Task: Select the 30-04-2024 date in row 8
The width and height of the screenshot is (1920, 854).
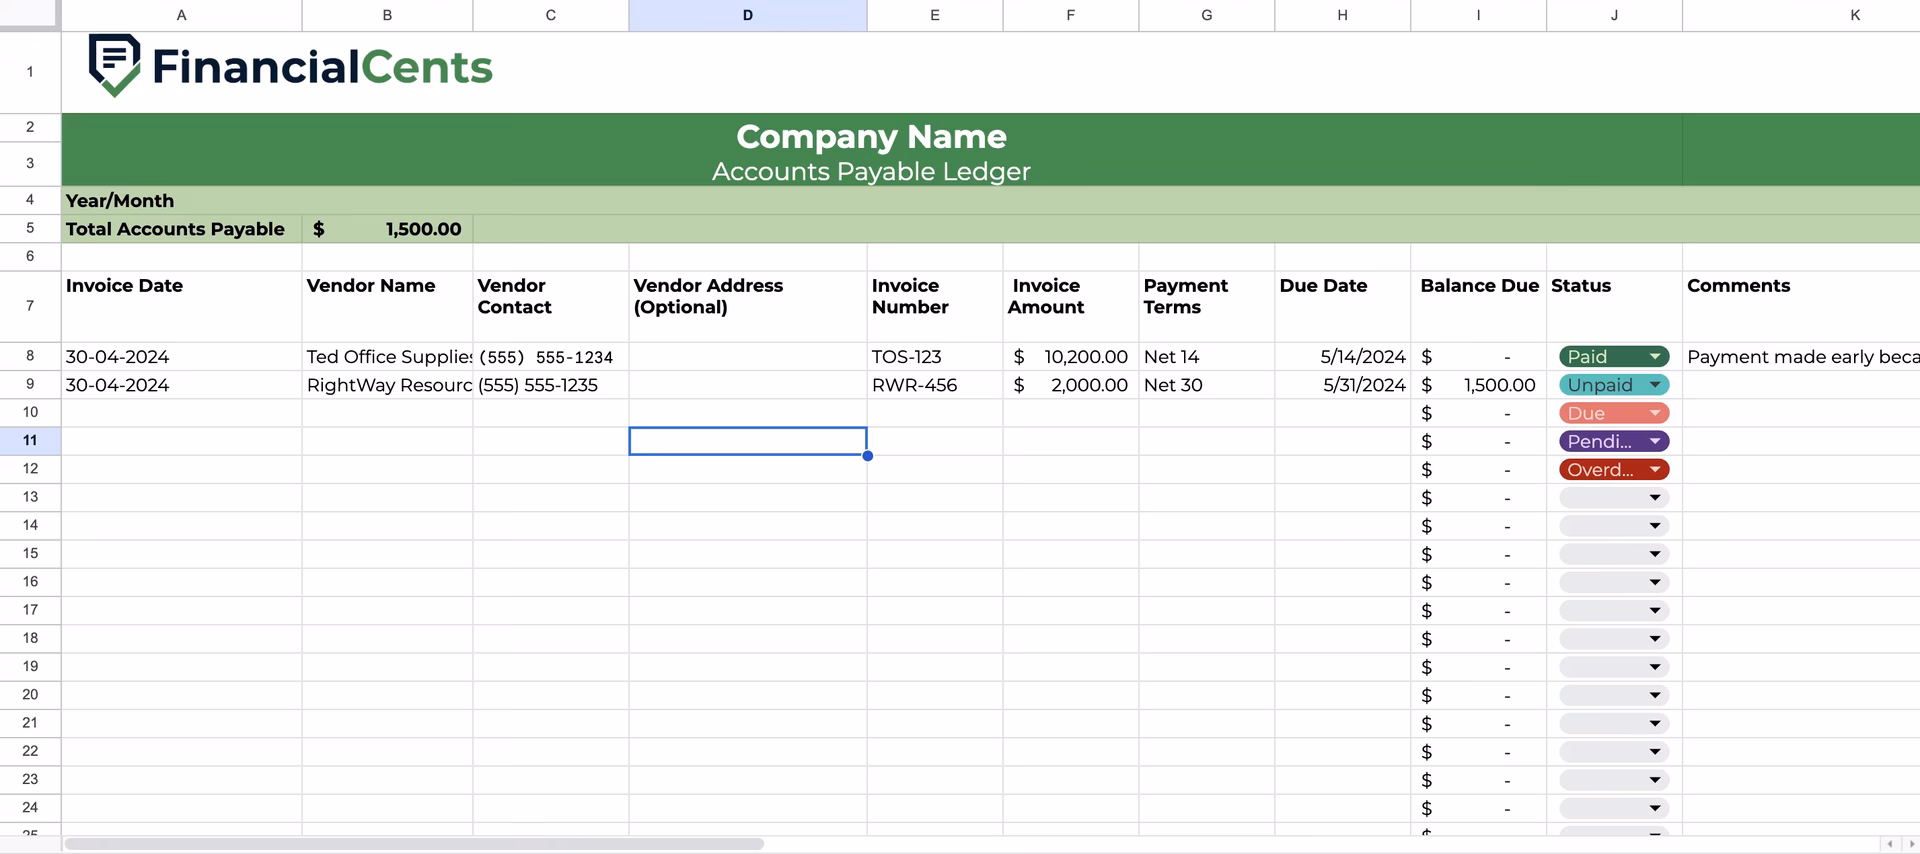Action: [x=181, y=357]
